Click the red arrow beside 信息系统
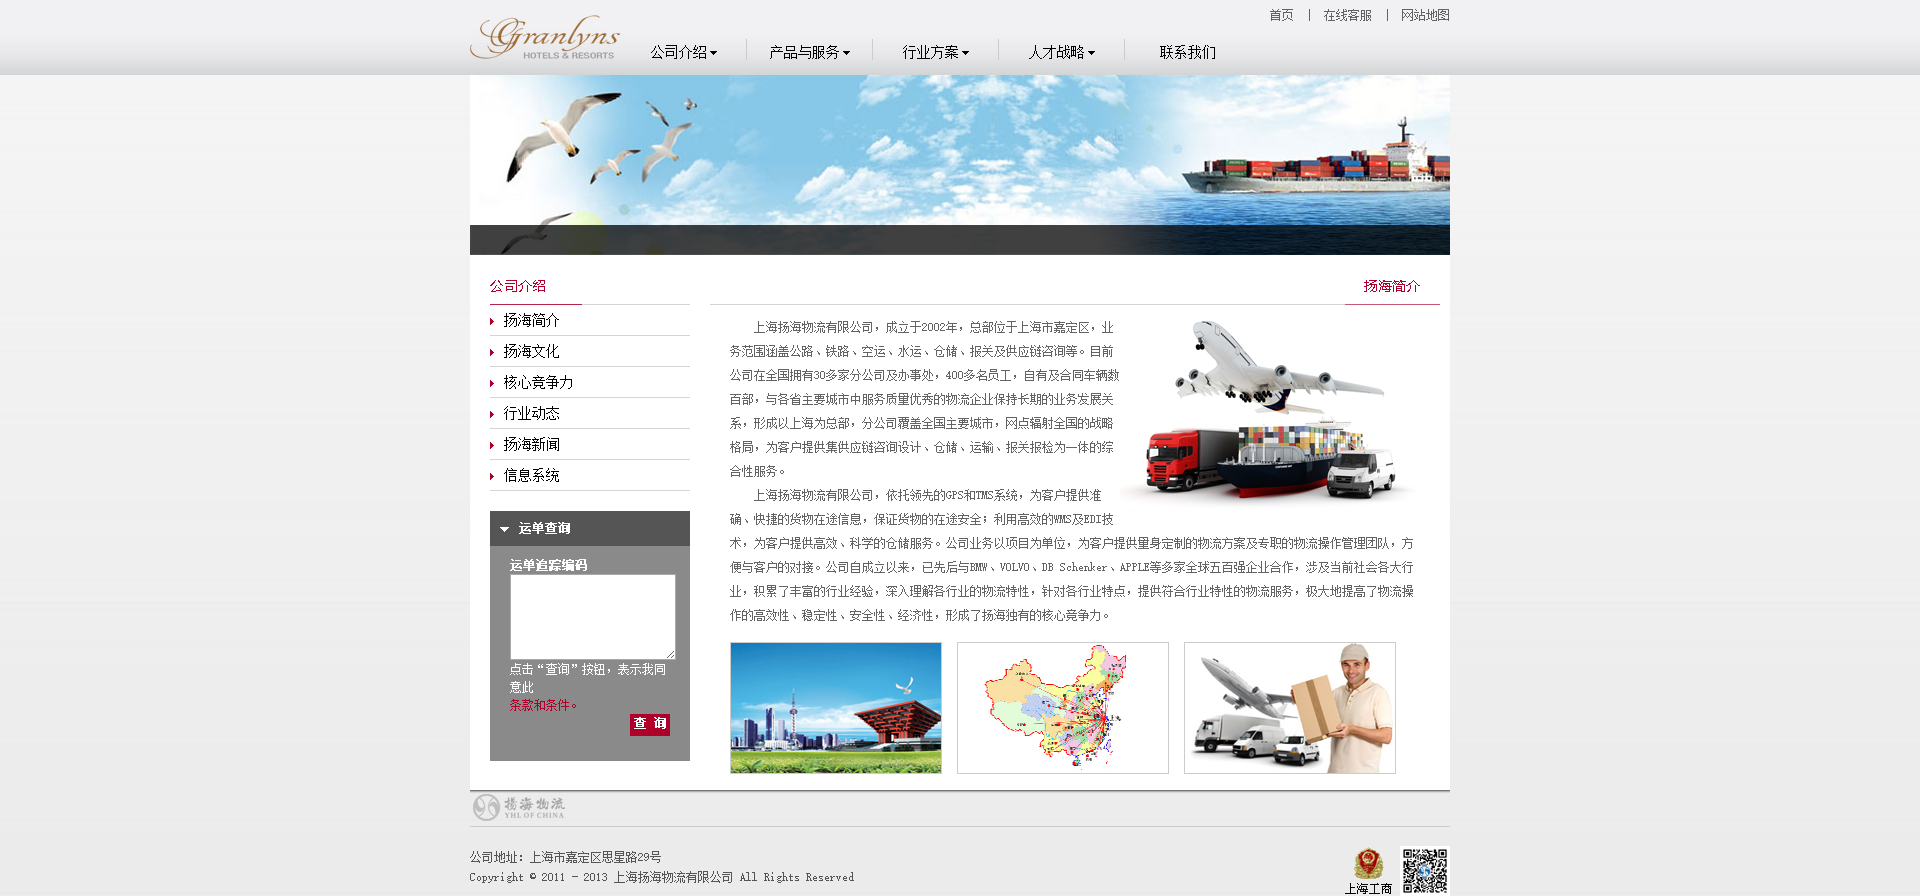 (x=492, y=476)
